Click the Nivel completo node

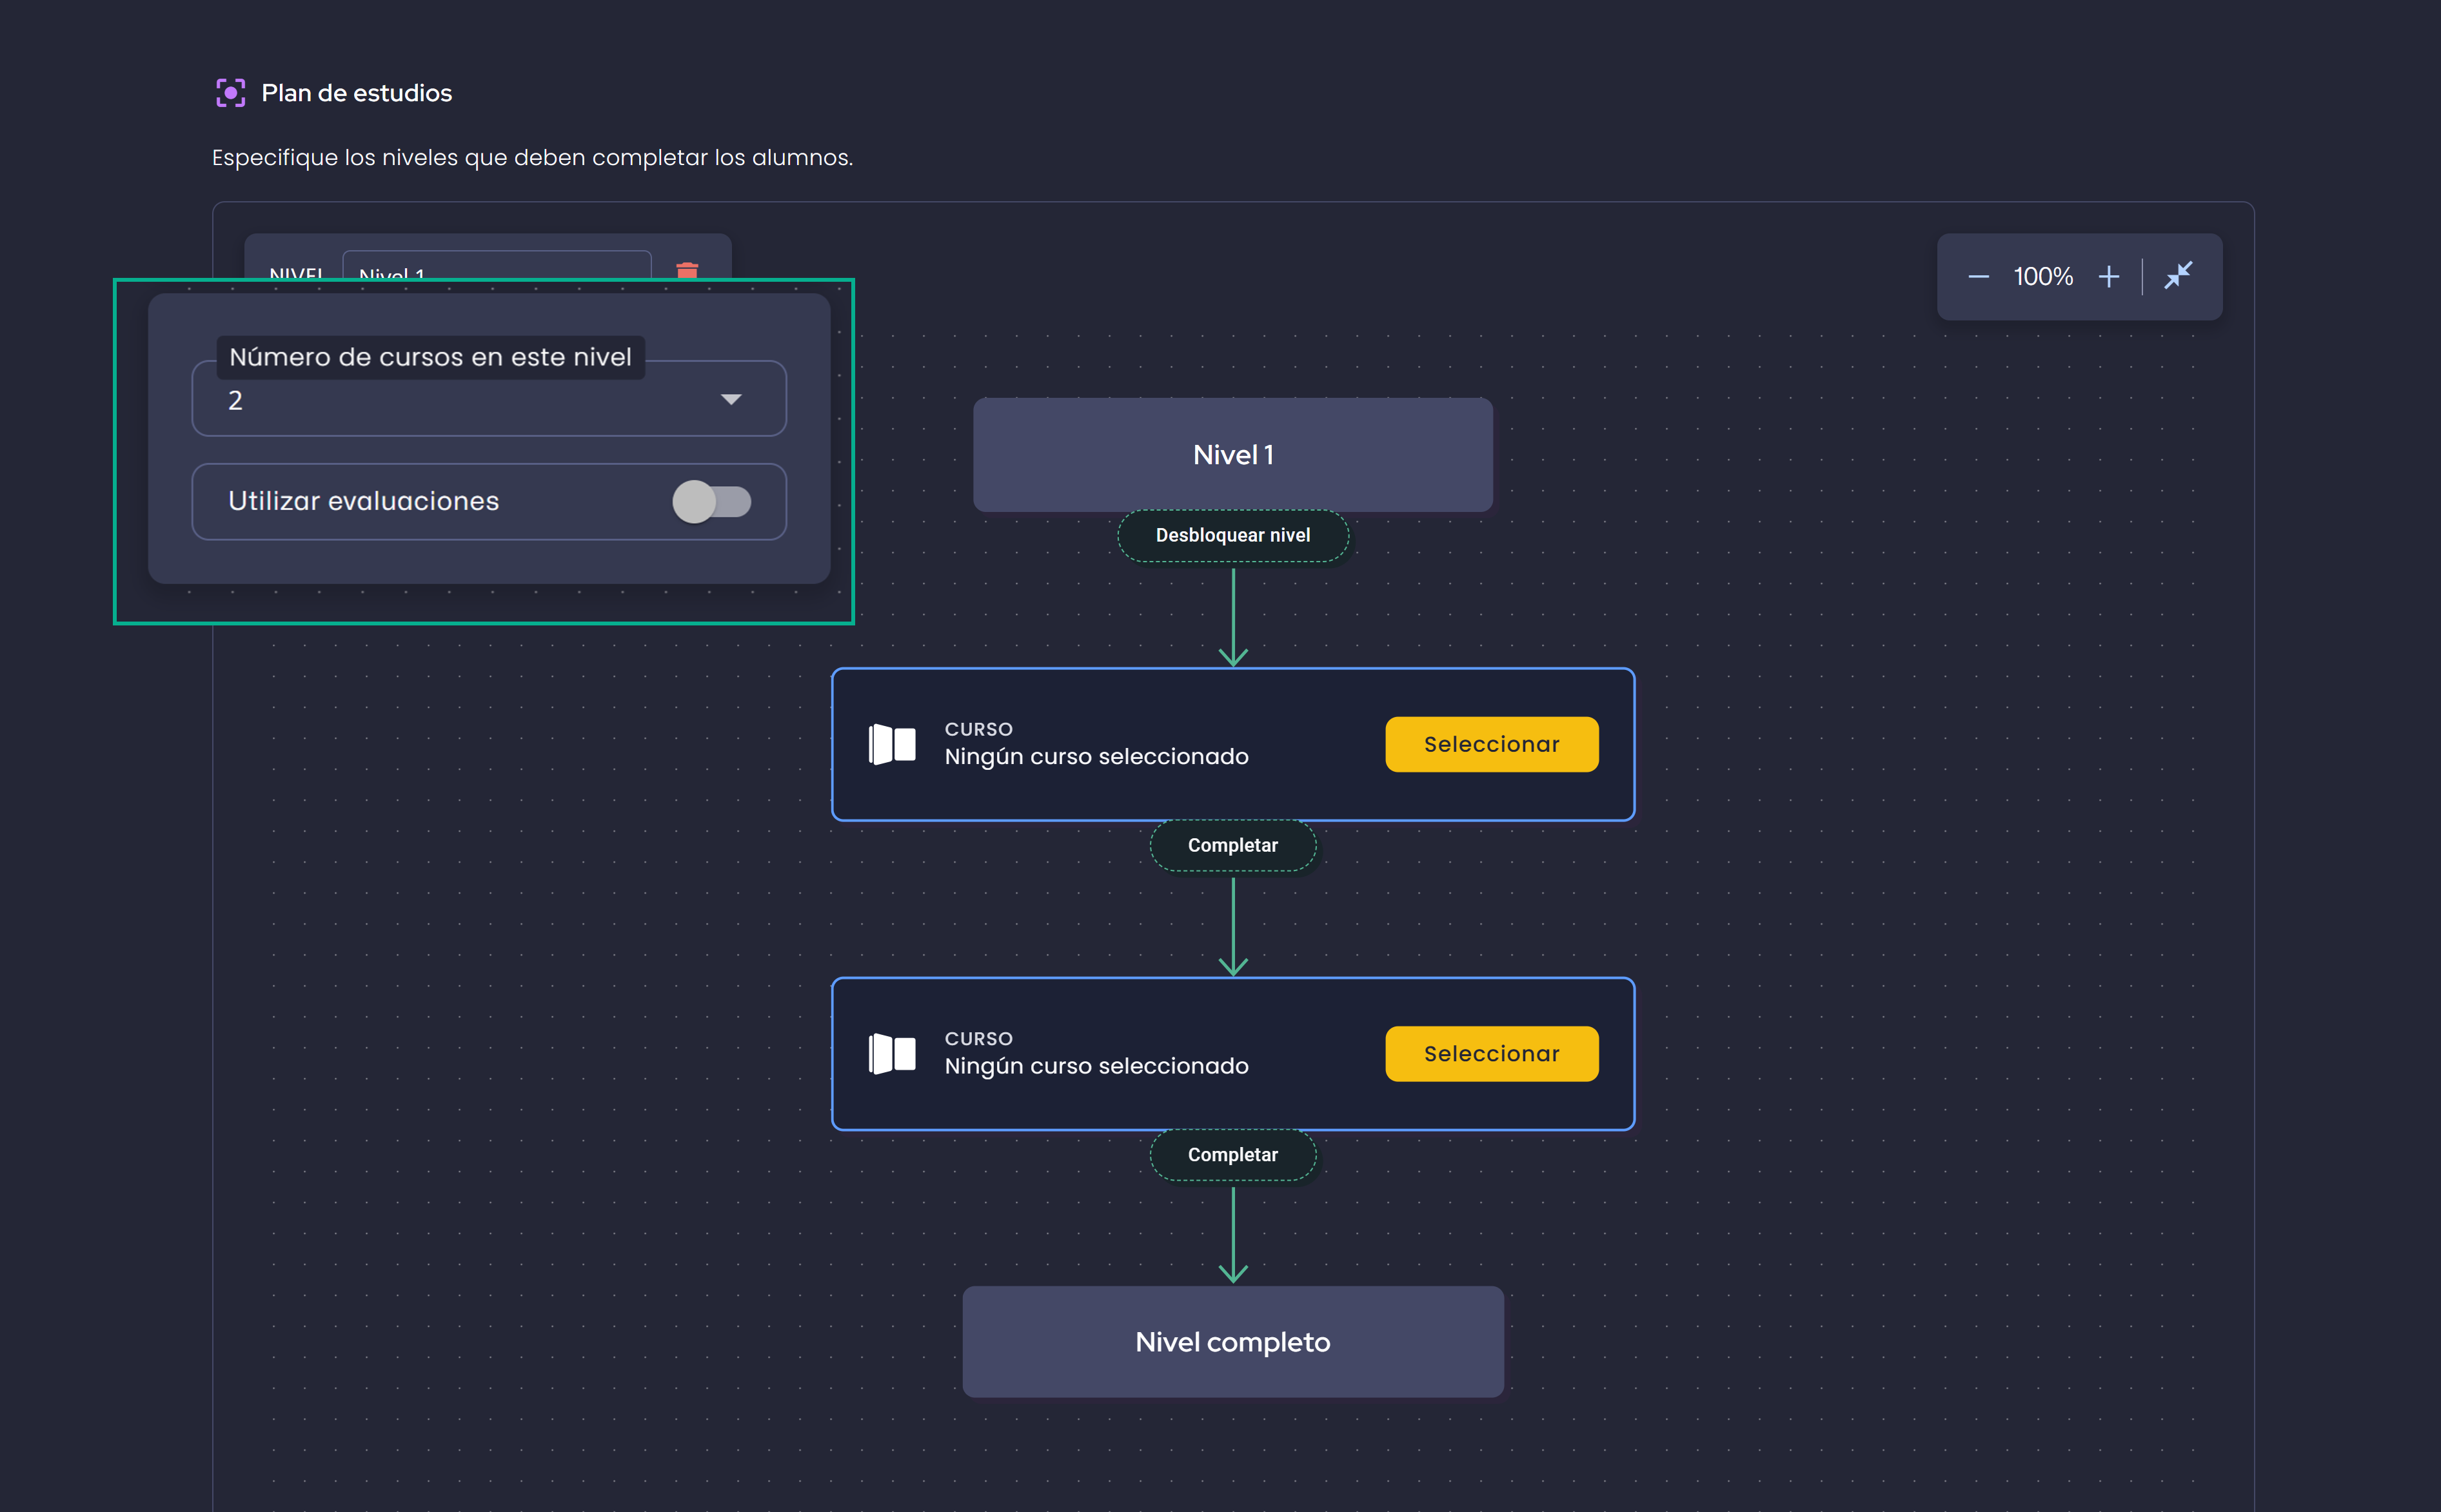[x=1233, y=1341]
